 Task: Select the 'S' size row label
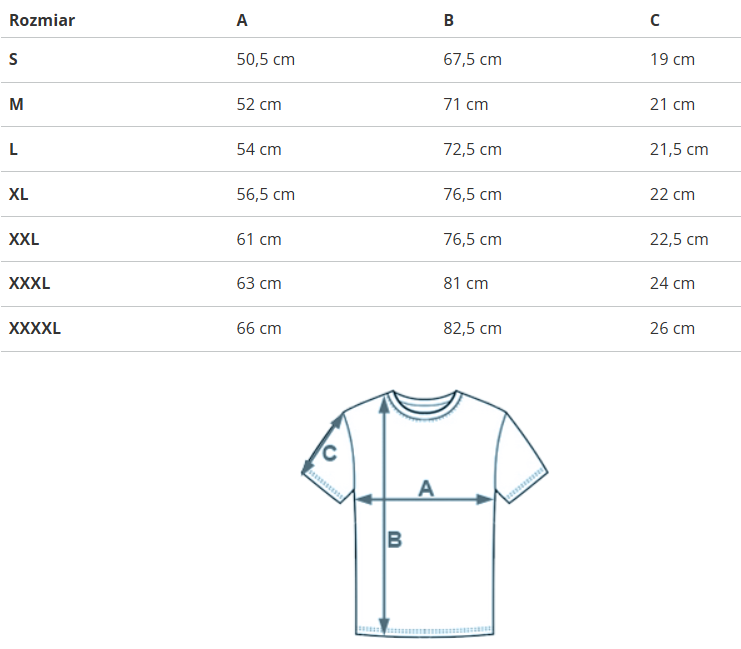14,59
